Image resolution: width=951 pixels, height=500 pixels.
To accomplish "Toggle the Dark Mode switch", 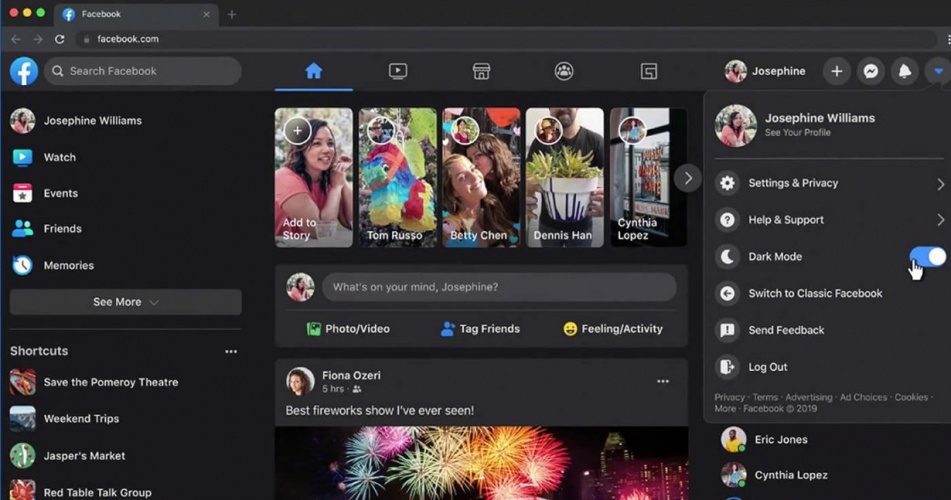I will pos(927,256).
